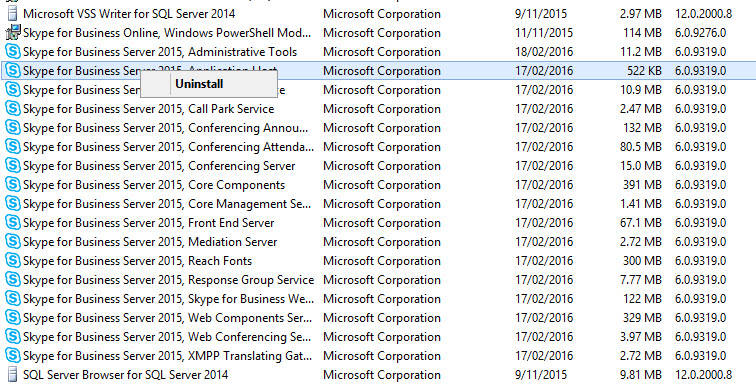Click the Skype icon beside Web Conferencing Se...
Screen dimensions: 756x386
click(13, 337)
